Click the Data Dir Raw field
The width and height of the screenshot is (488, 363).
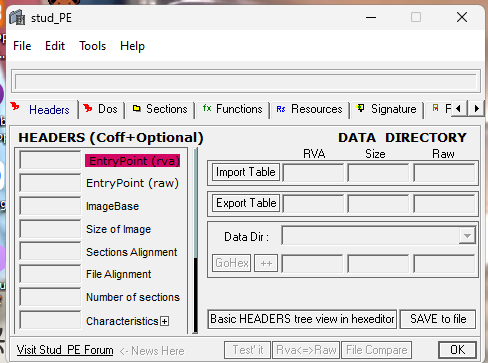click(x=444, y=264)
